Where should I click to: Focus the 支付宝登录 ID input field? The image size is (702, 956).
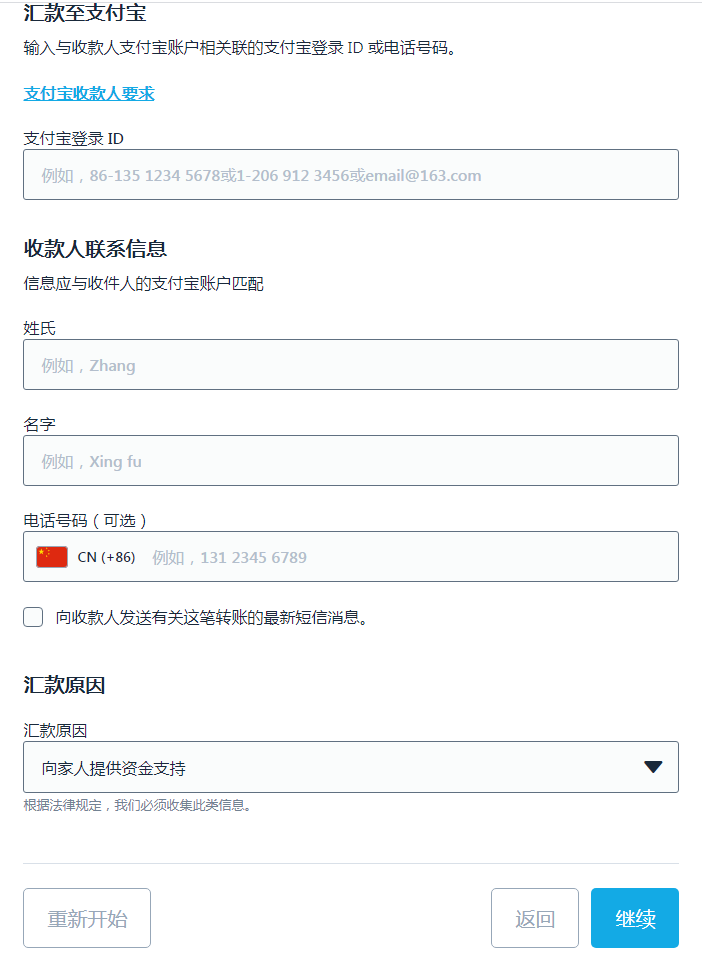(x=350, y=175)
